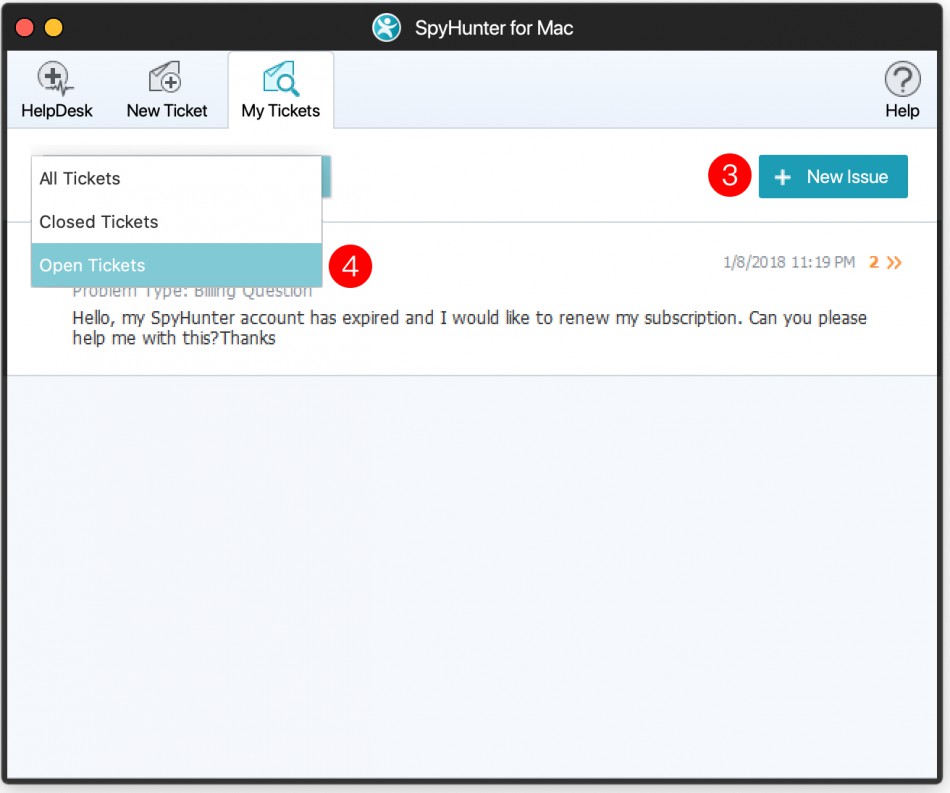Select the My Tickets magnifier icon
Viewport: 950px width, 793px height.
tap(280, 79)
